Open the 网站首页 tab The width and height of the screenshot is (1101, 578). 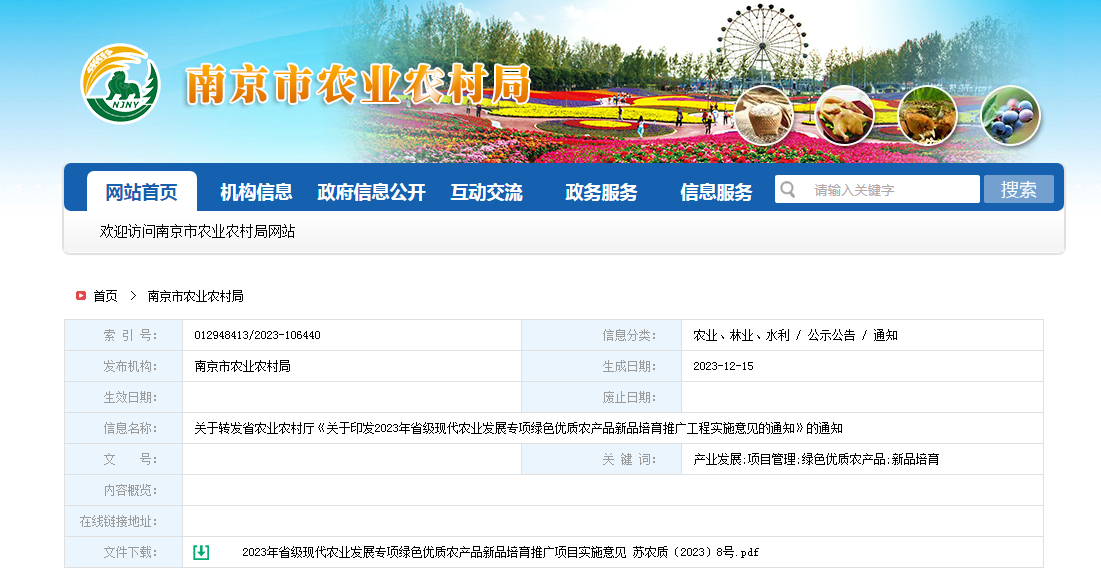click(x=142, y=192)
